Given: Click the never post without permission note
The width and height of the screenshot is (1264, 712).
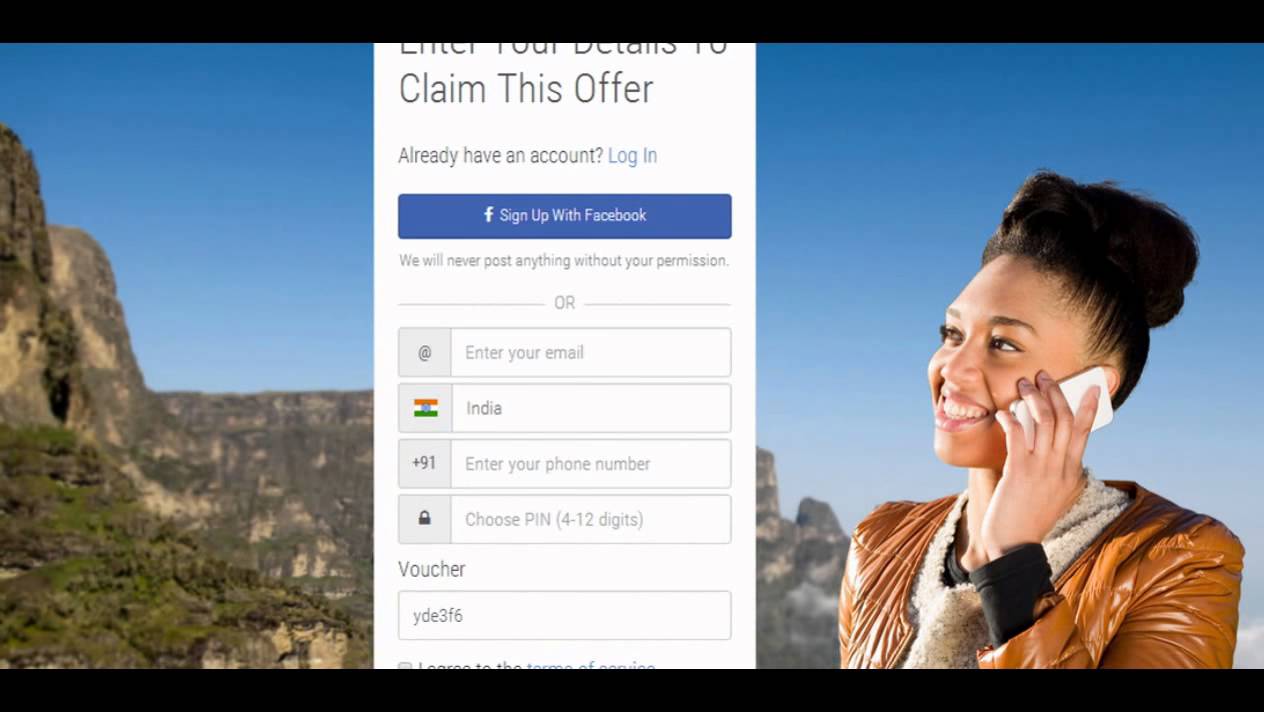Looking at the screenshot, I should pos(564,260).
